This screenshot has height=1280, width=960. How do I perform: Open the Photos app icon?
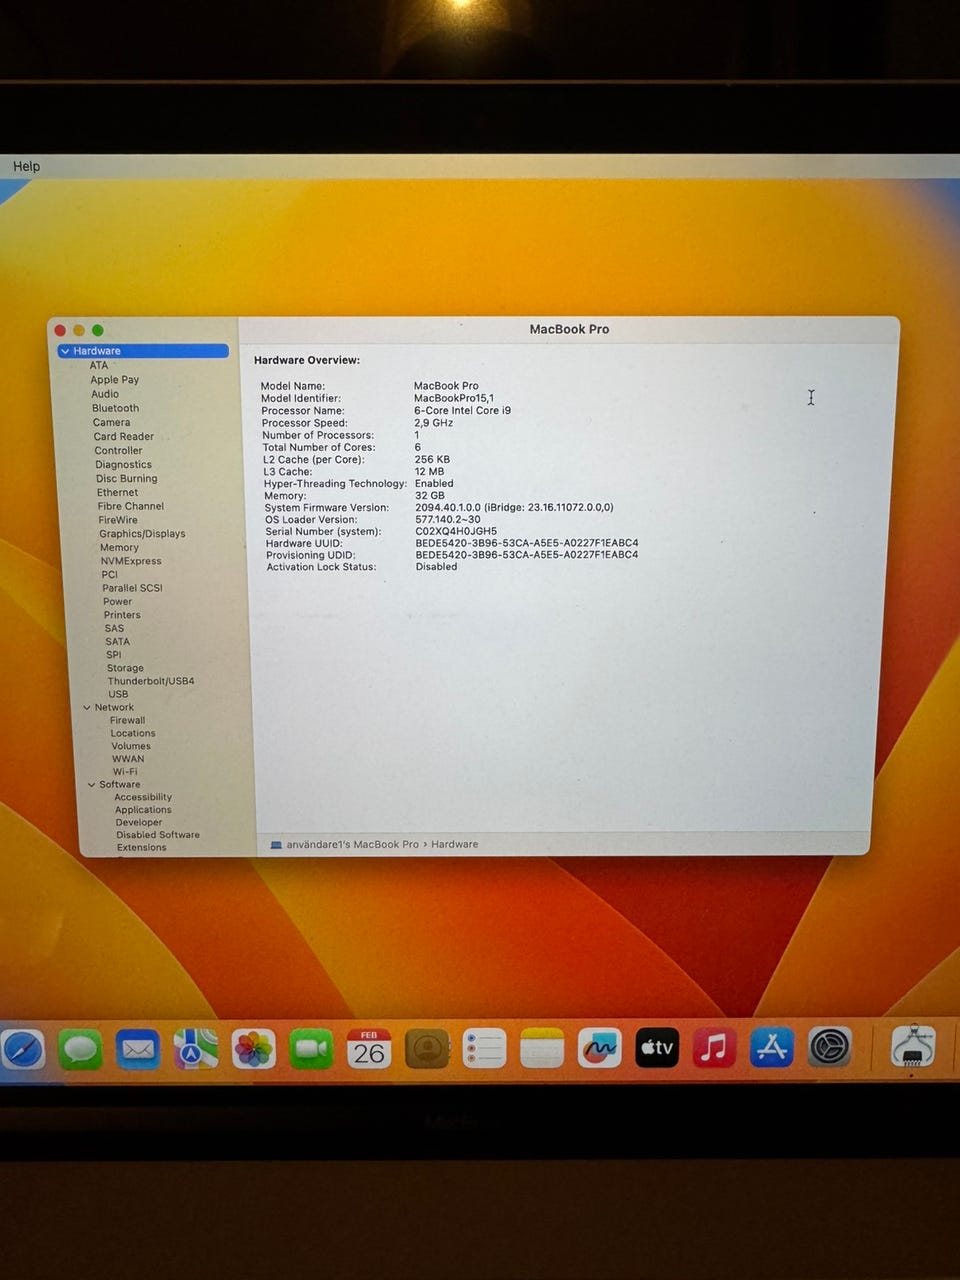tap(253, 1049)
